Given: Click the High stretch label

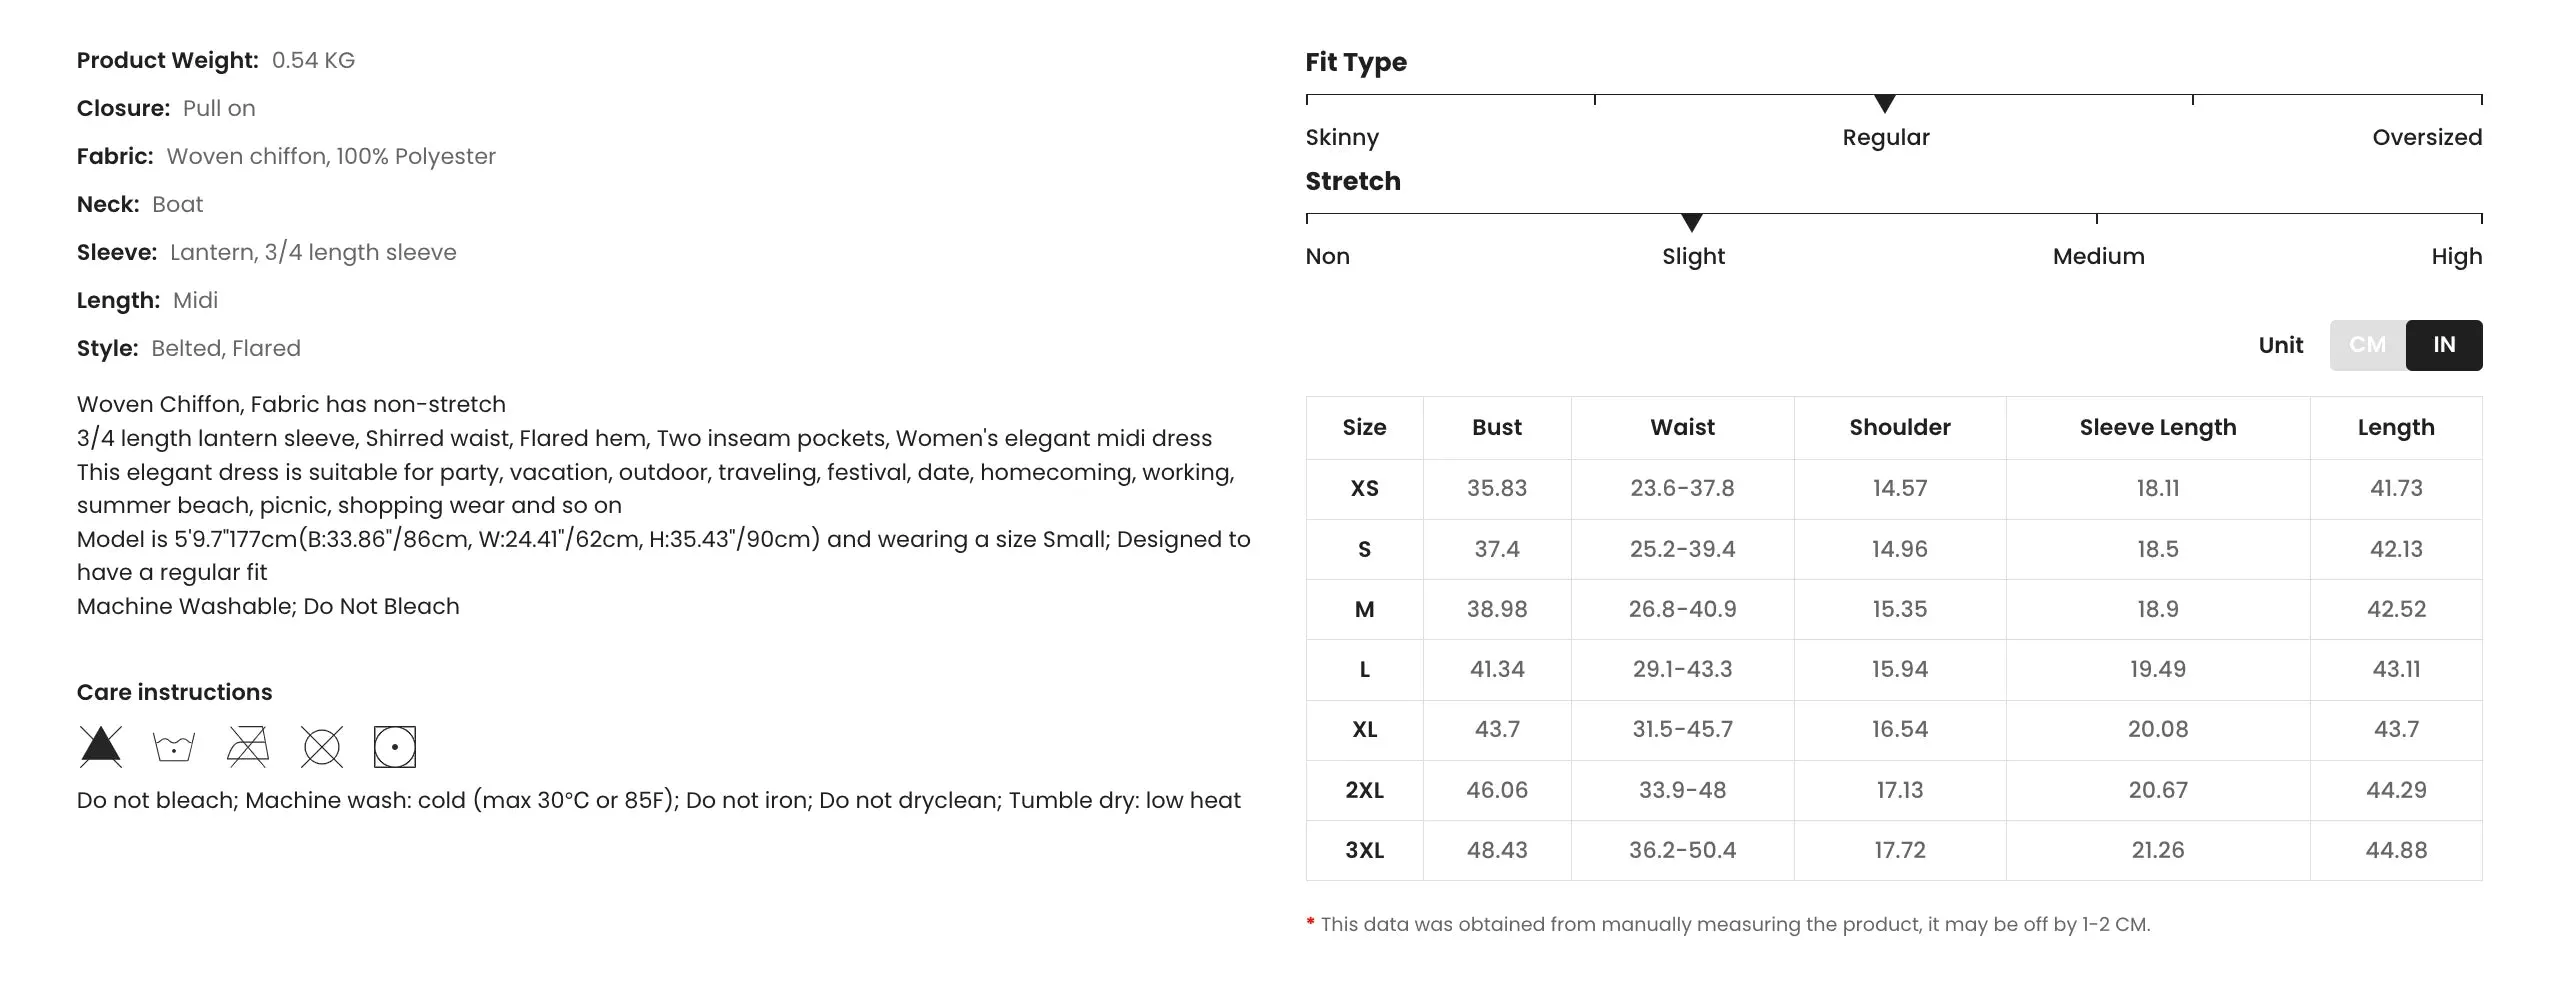Looking at the screenshot, I should point(2457,256).
